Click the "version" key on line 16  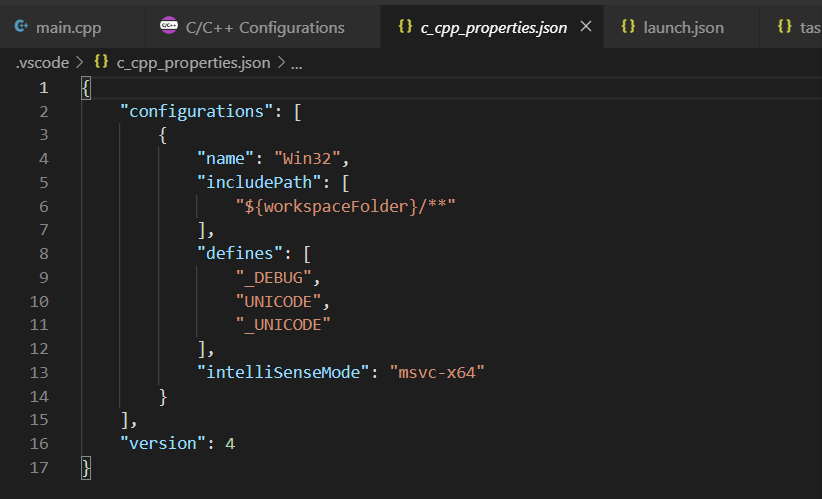click(x=163, y=444)
